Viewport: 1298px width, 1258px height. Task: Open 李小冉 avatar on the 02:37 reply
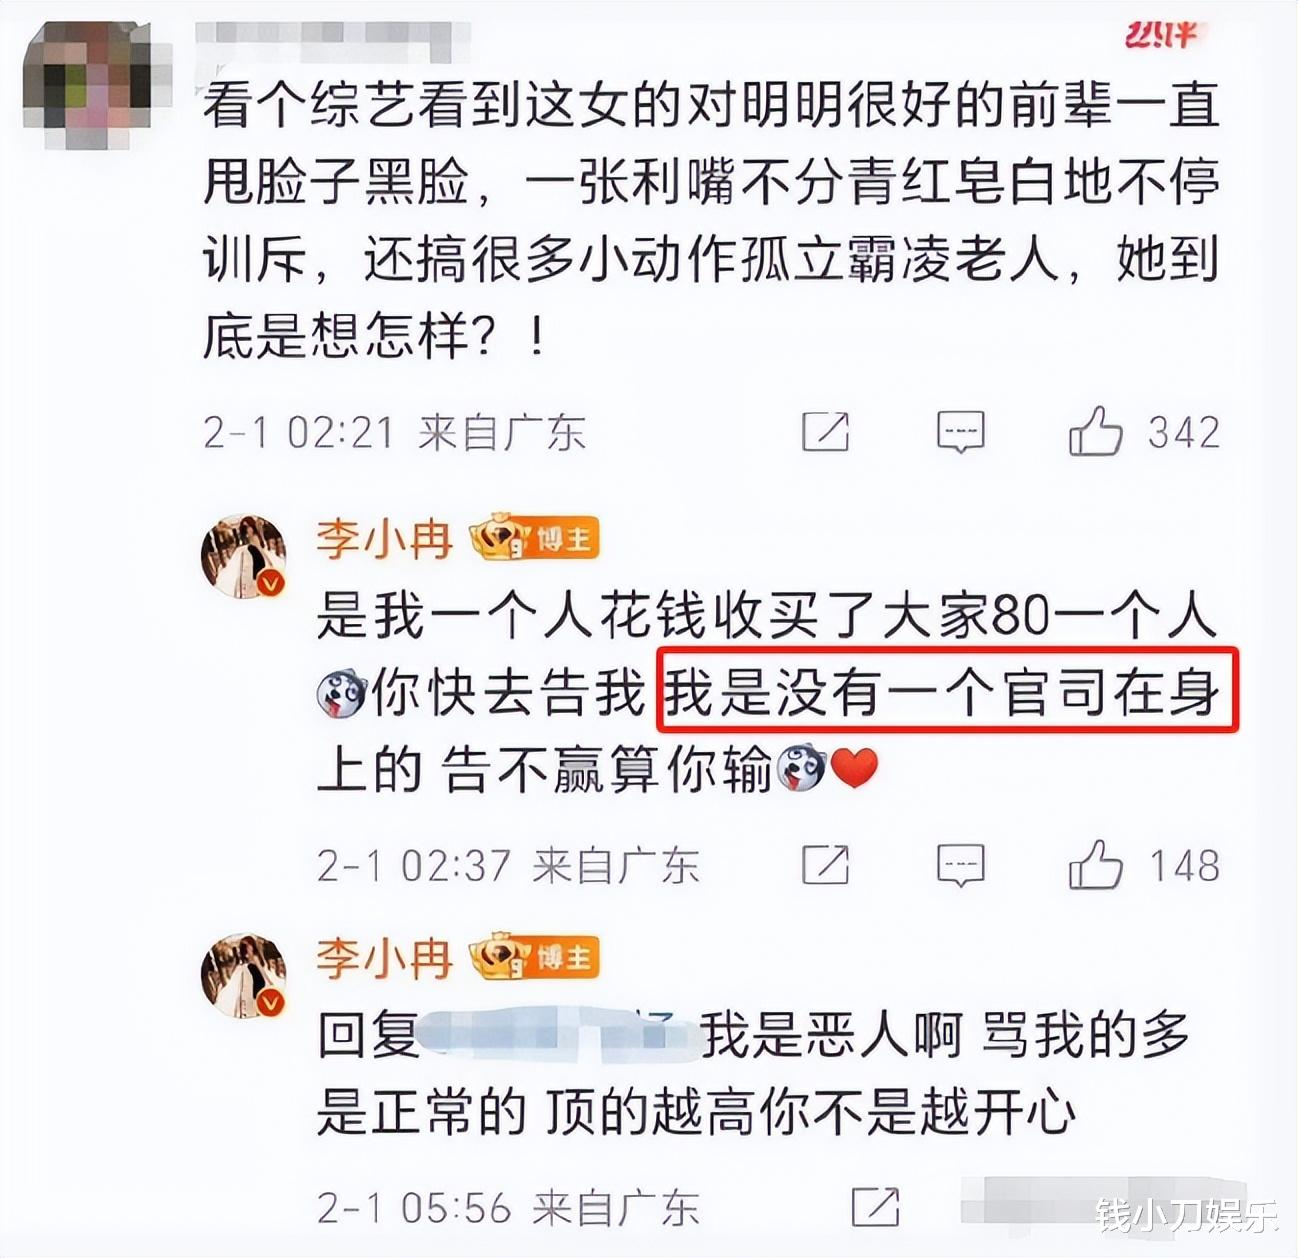click(x=244, y=556)
